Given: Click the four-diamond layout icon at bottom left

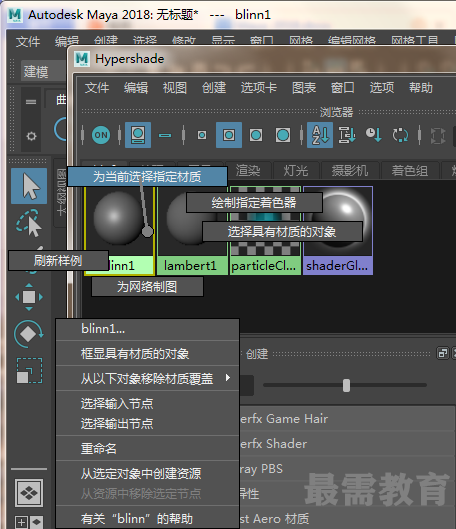Looking at the screenshot, I should 29,493.
